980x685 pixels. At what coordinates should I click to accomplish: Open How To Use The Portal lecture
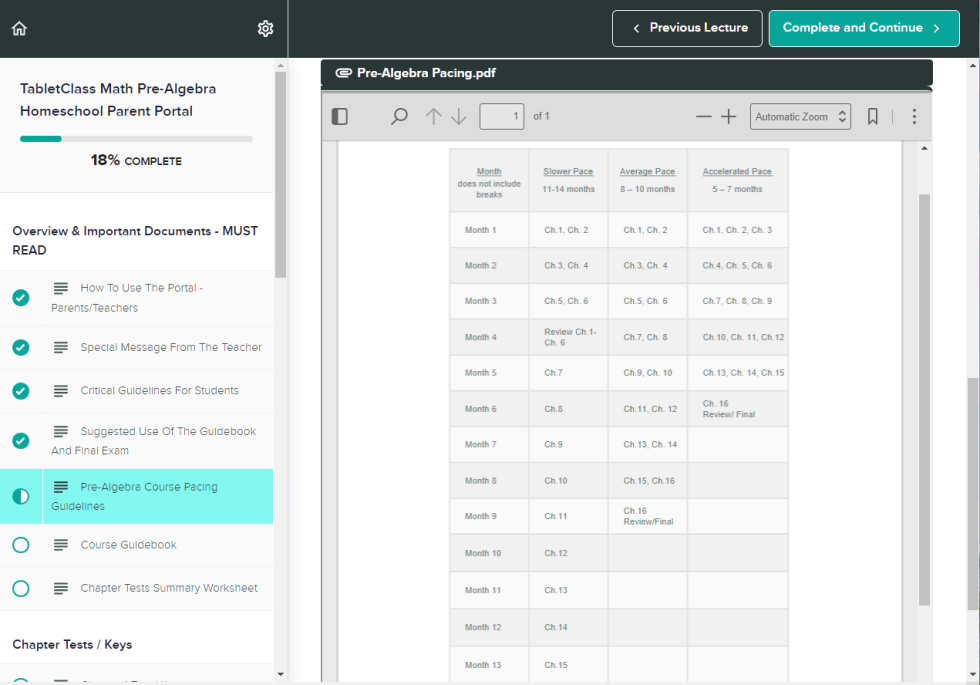pyautogui.click(x=140, y=298)
